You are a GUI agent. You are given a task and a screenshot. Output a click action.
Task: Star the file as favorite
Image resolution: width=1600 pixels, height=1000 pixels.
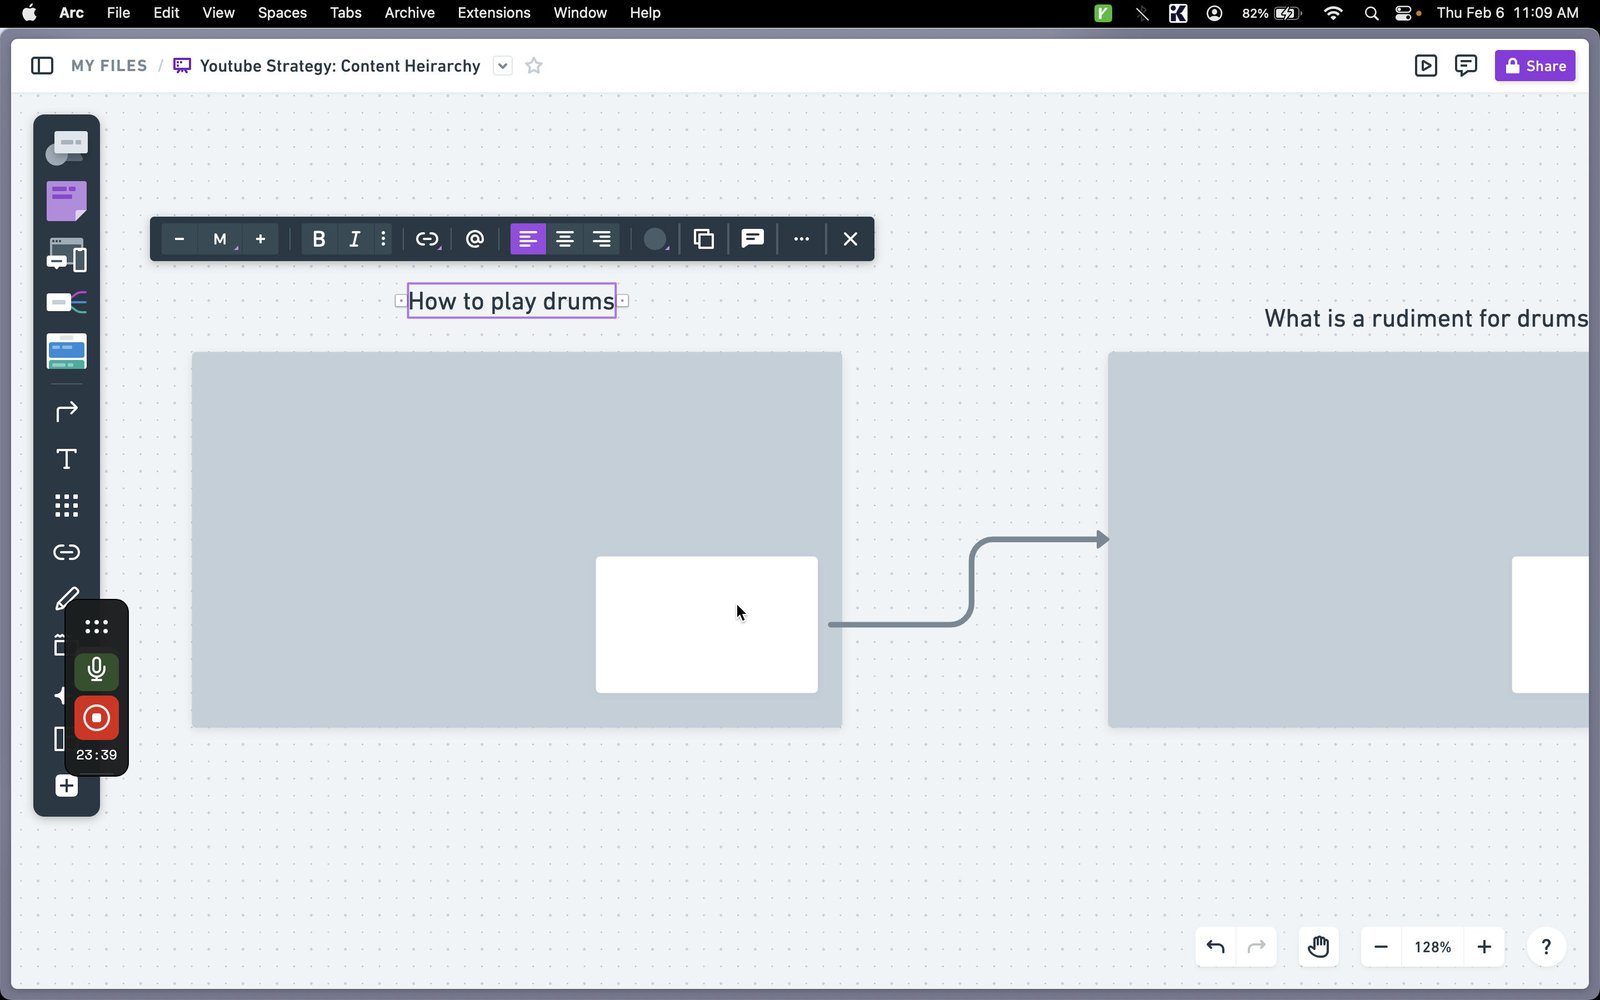[534, 66]
